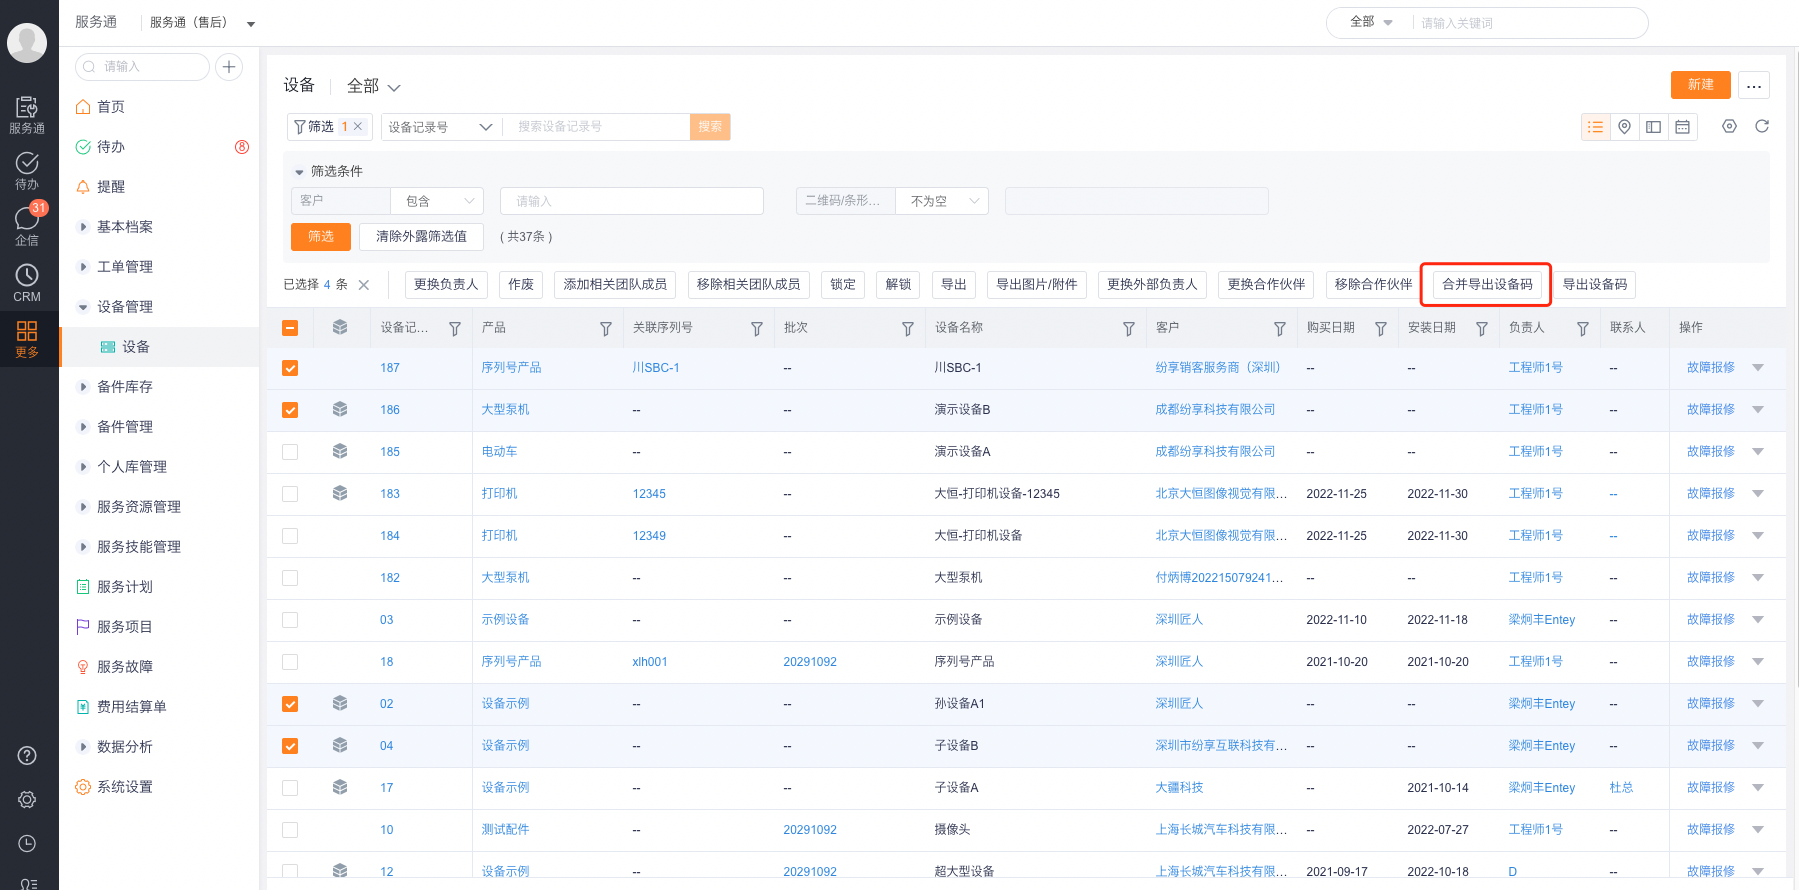Click the user avatar
This screenshot has width=1799, height=890.
[x=27, y=43]
